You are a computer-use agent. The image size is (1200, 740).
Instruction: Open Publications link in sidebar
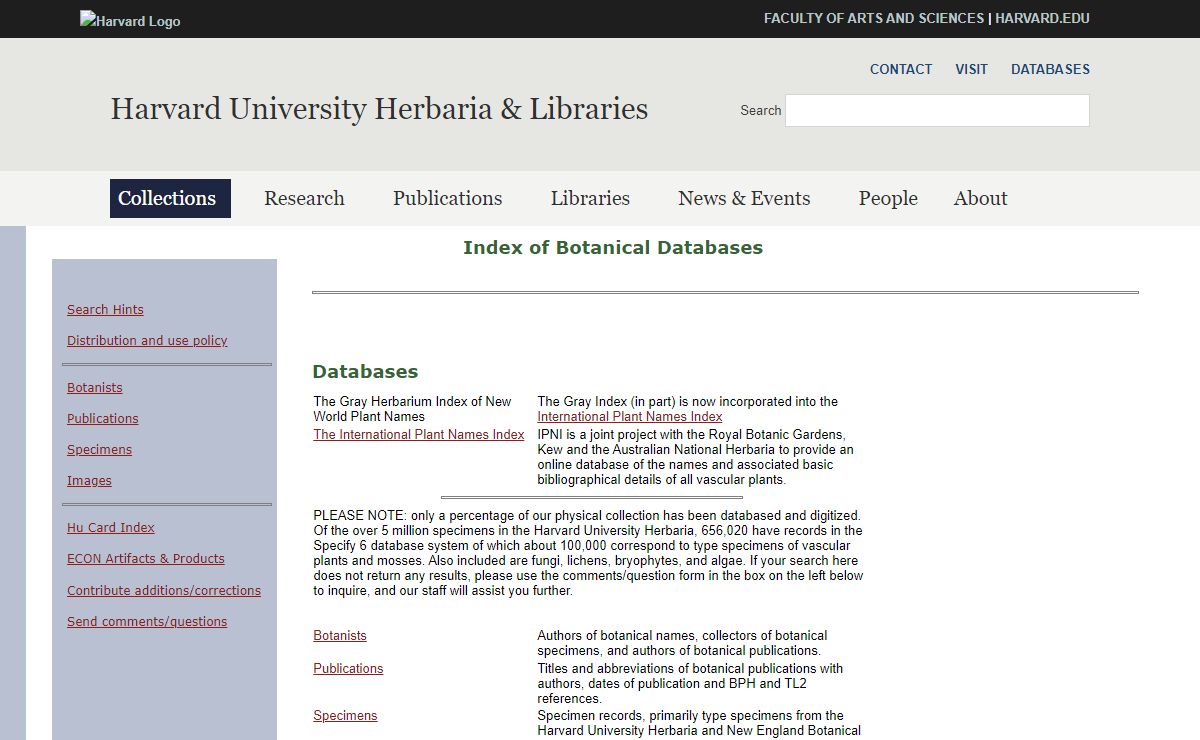tap(103, 418)
